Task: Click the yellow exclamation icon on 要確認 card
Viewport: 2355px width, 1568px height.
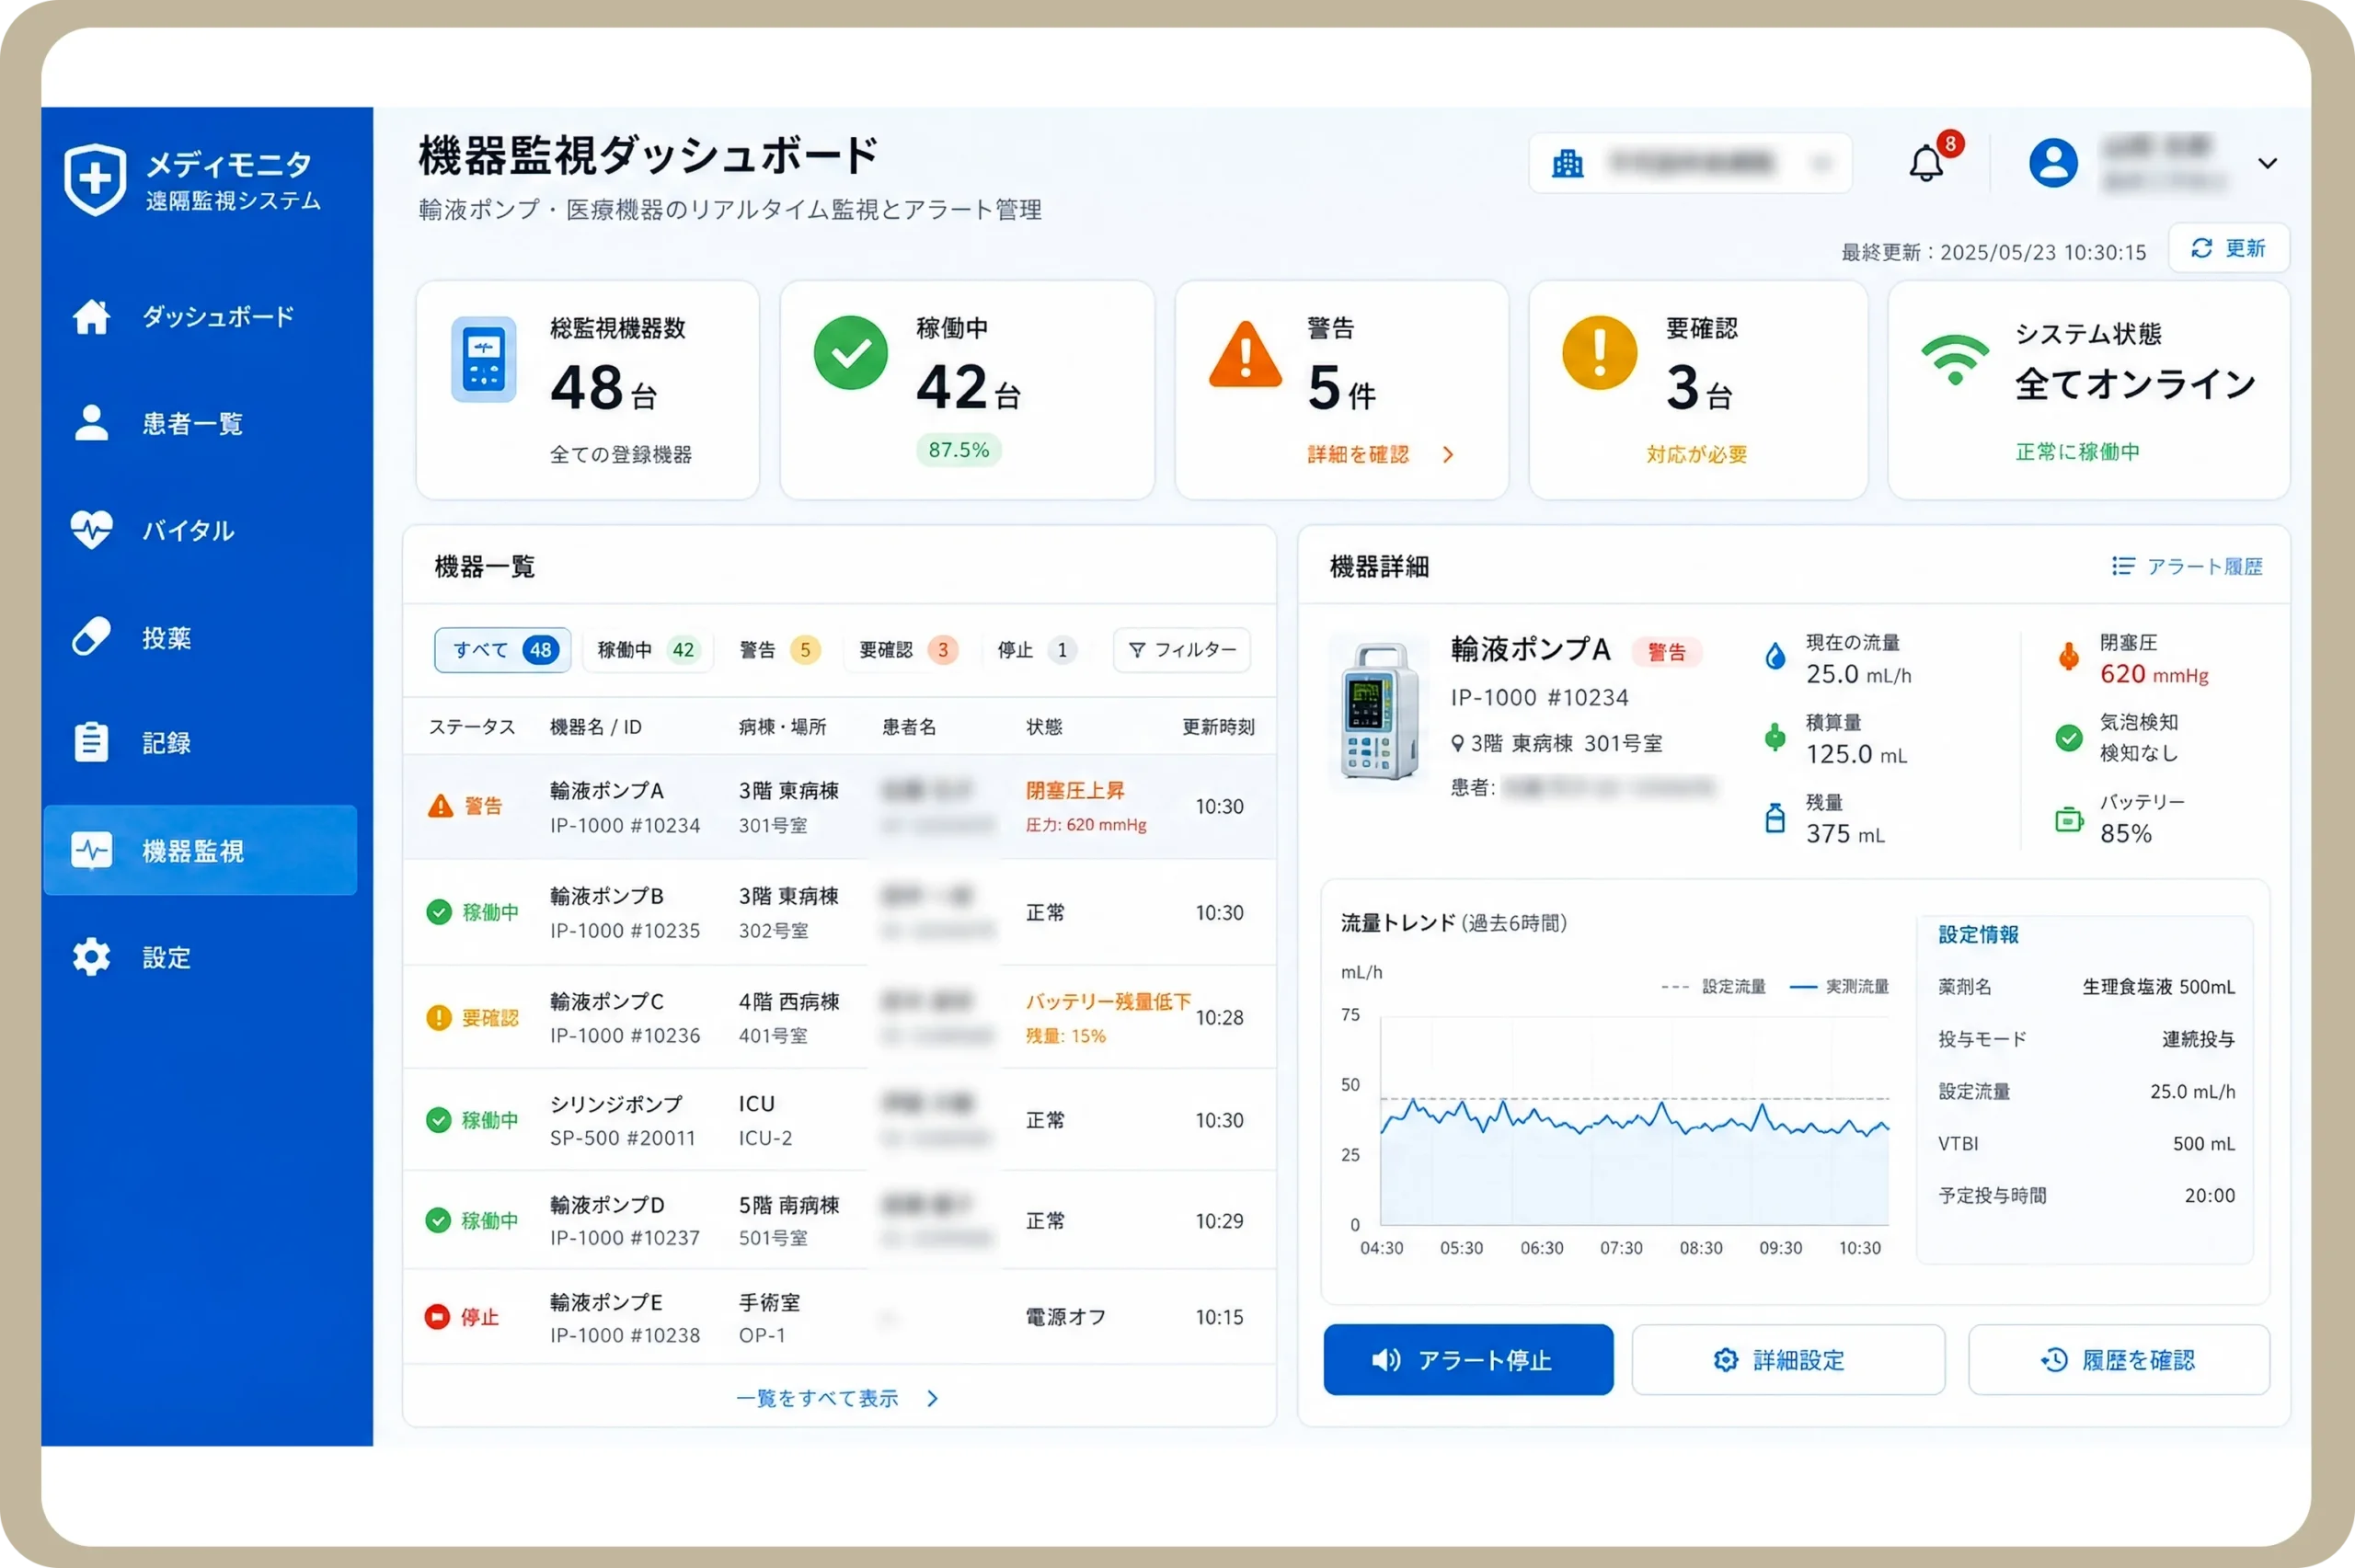Action: coord(1599,353)
